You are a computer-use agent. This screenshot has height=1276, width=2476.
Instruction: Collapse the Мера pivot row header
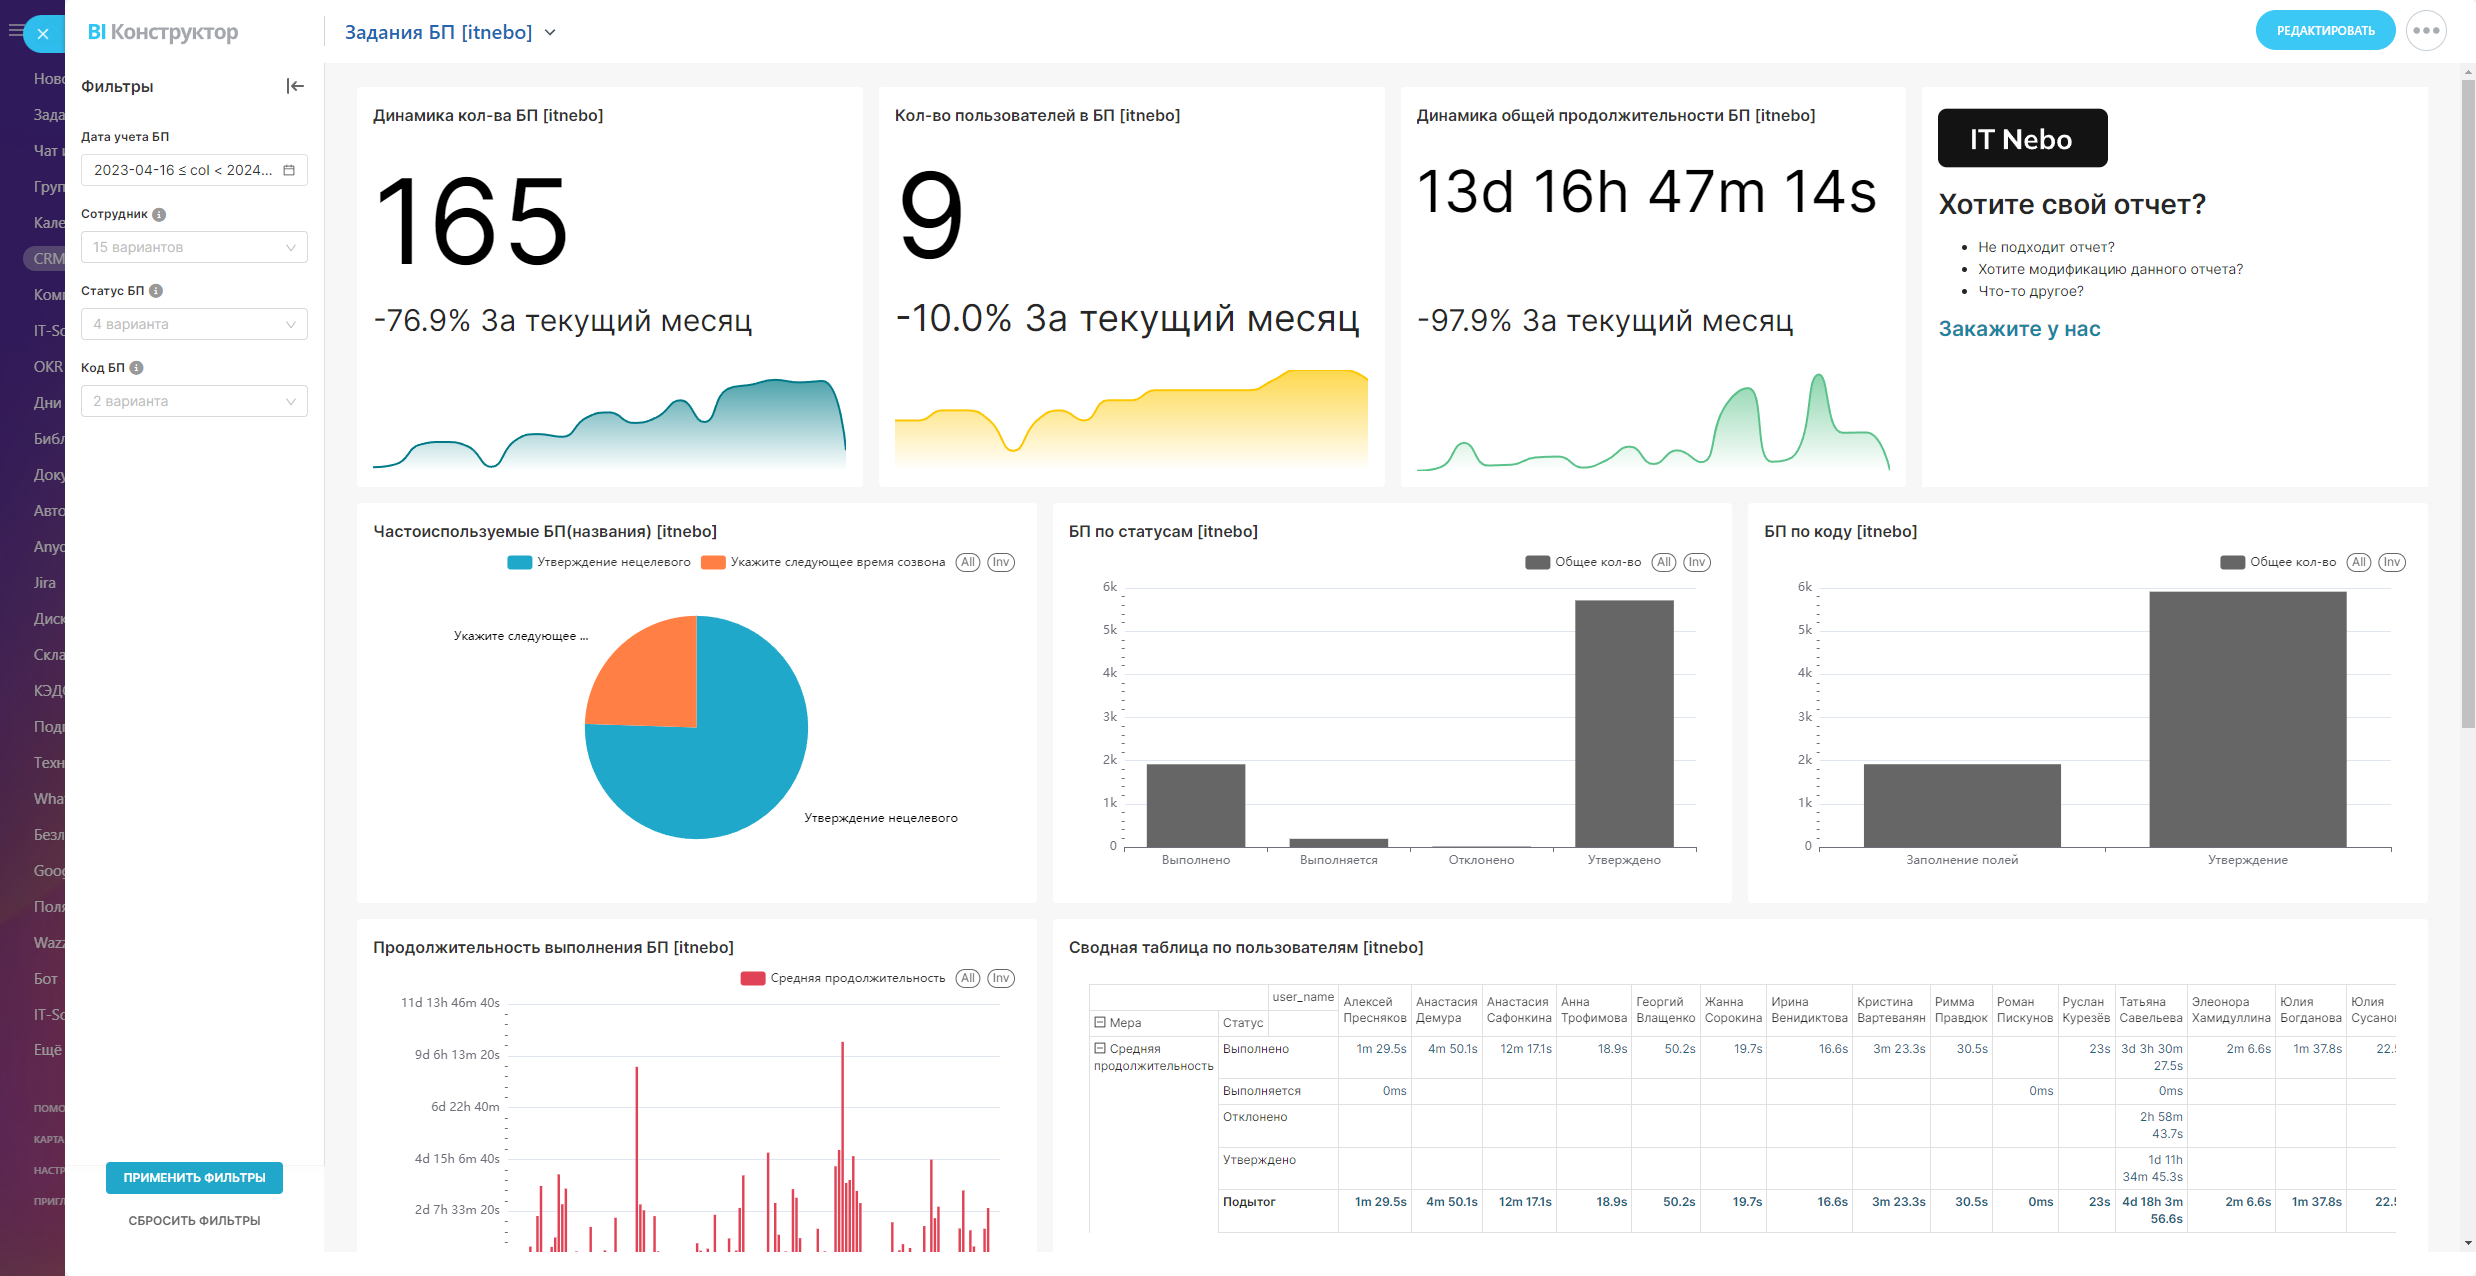1100,1022
